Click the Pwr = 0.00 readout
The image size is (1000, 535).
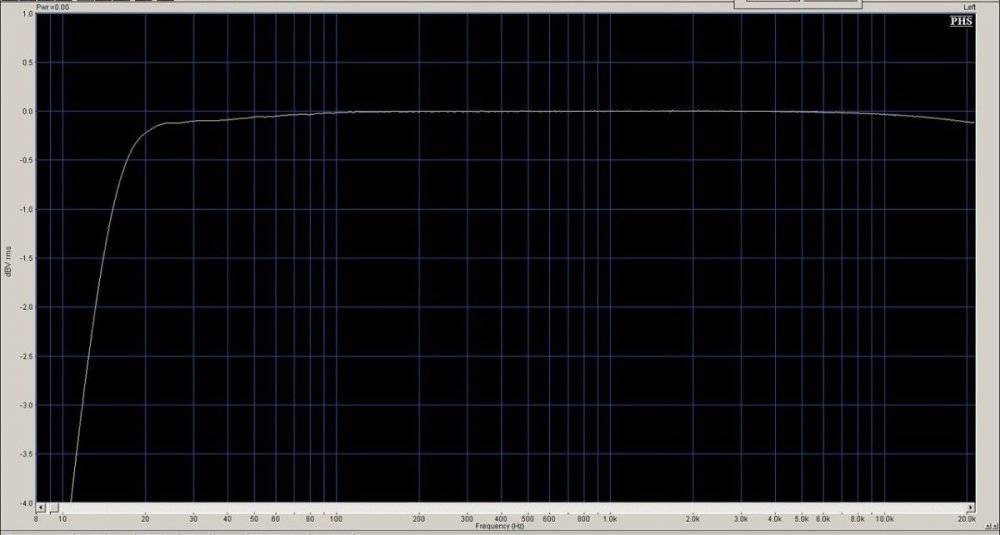click(x=53, y=6)
